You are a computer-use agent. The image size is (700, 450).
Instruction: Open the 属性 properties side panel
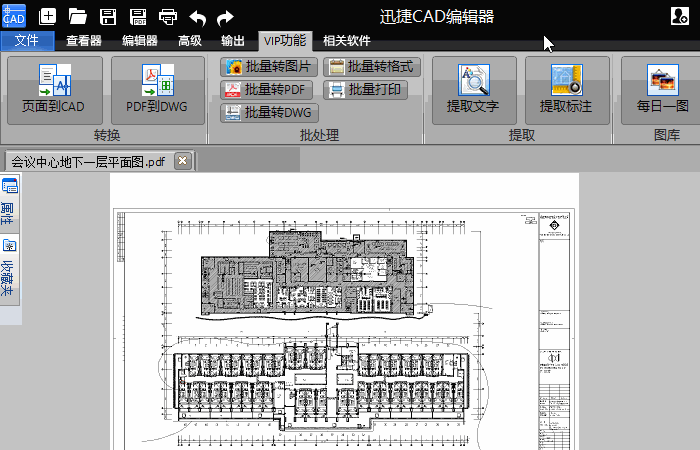[10, 203]
